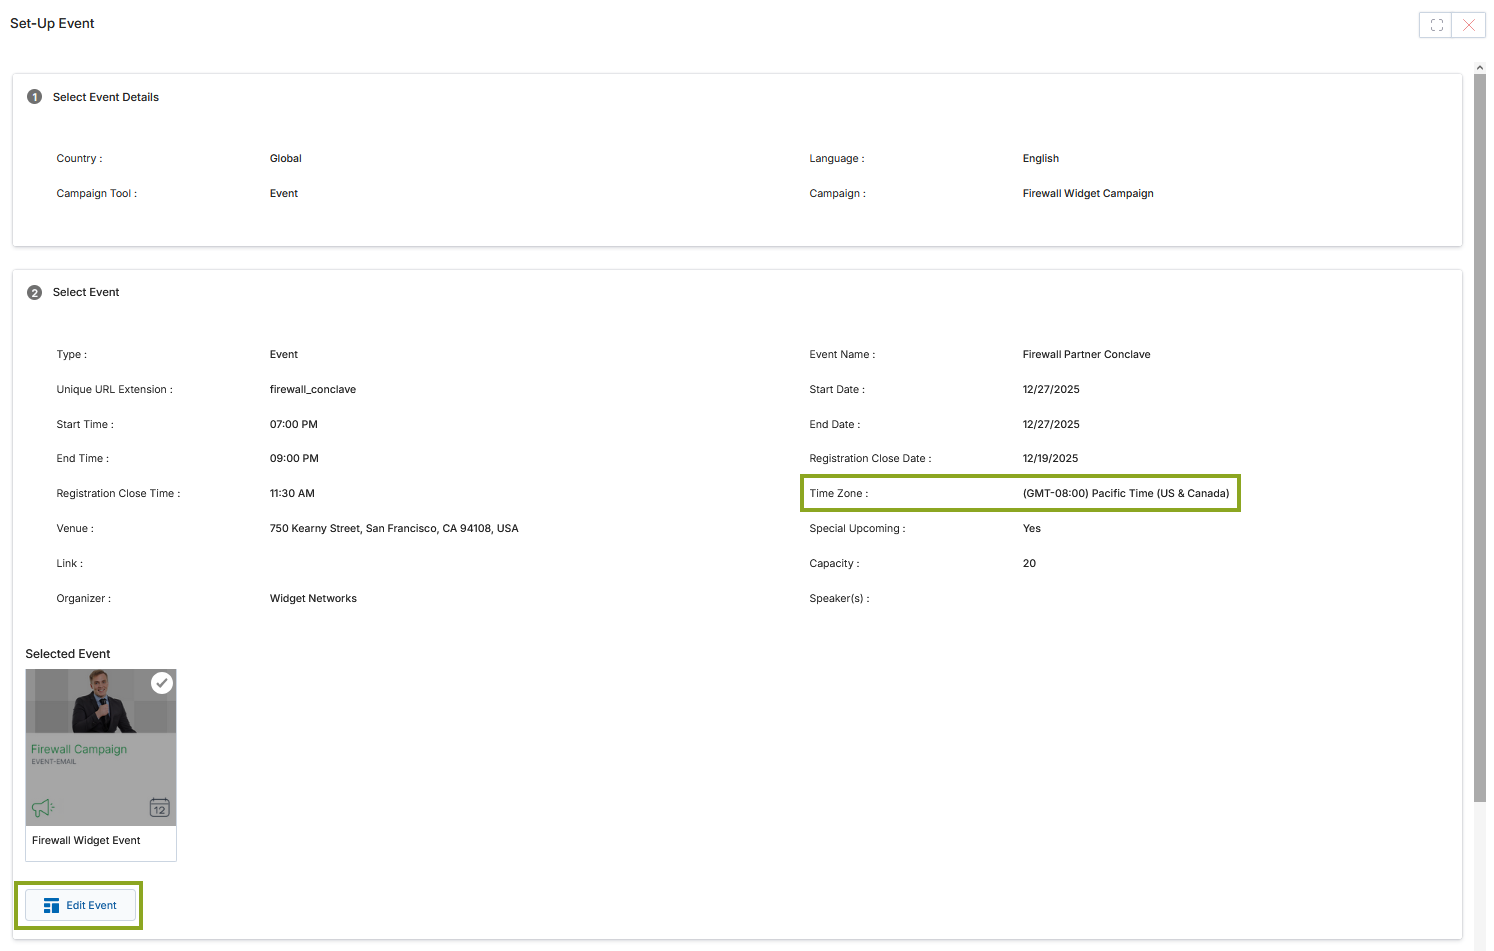1494x951 pixels.
Task: Click the step 2 'Select Event' heading
Action: click(86, 292)
